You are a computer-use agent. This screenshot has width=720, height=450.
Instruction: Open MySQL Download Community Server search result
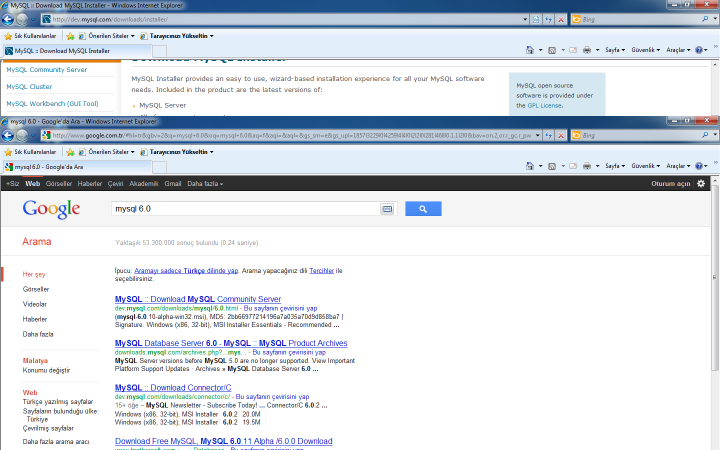[198, 299]
